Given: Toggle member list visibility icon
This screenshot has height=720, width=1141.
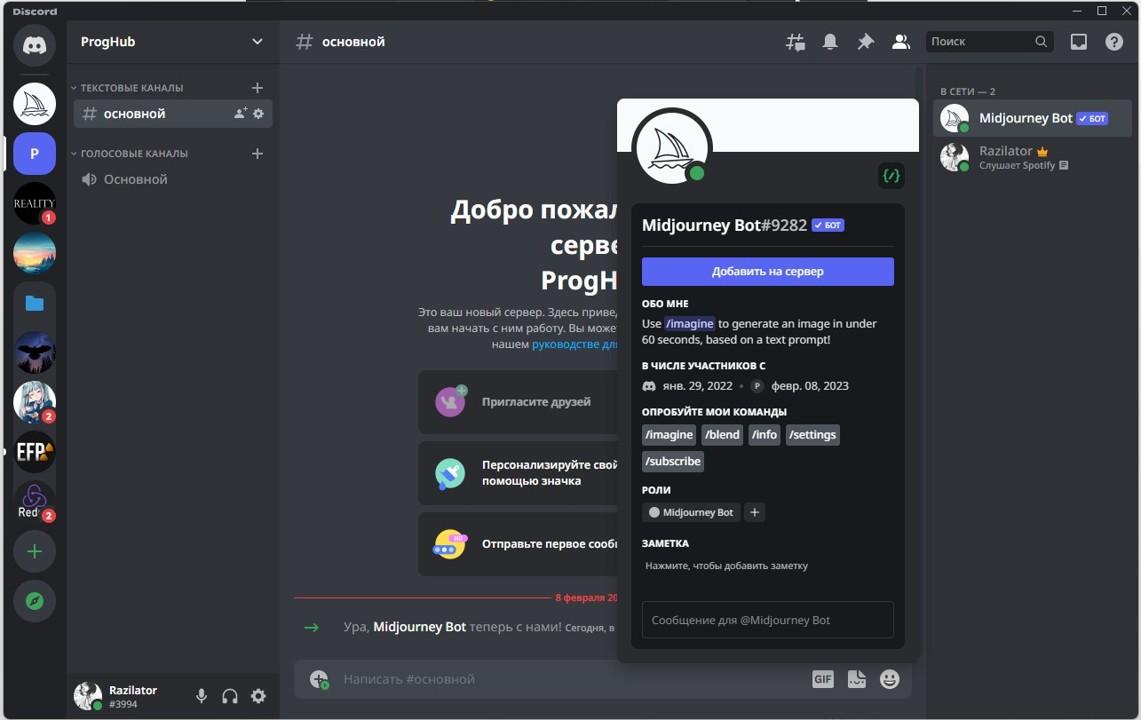Looking at the screenshot, I should [x=901, y=41].
